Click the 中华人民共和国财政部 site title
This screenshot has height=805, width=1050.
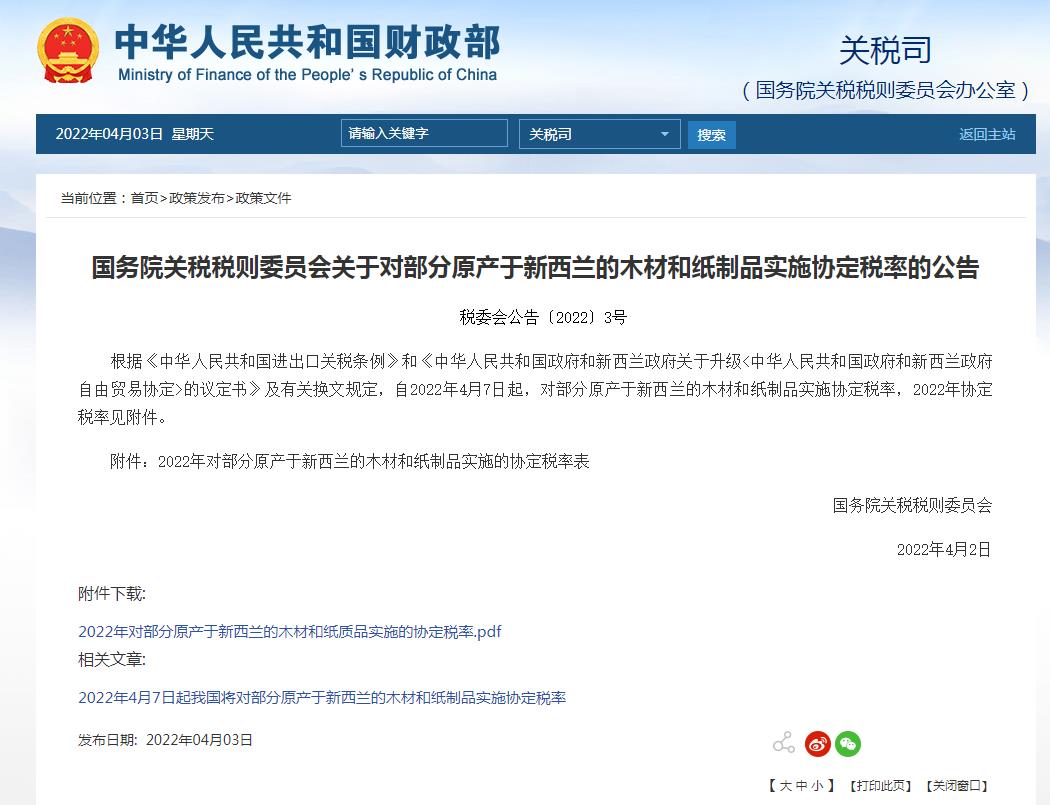pyautogui.click(x=307, y=42)
